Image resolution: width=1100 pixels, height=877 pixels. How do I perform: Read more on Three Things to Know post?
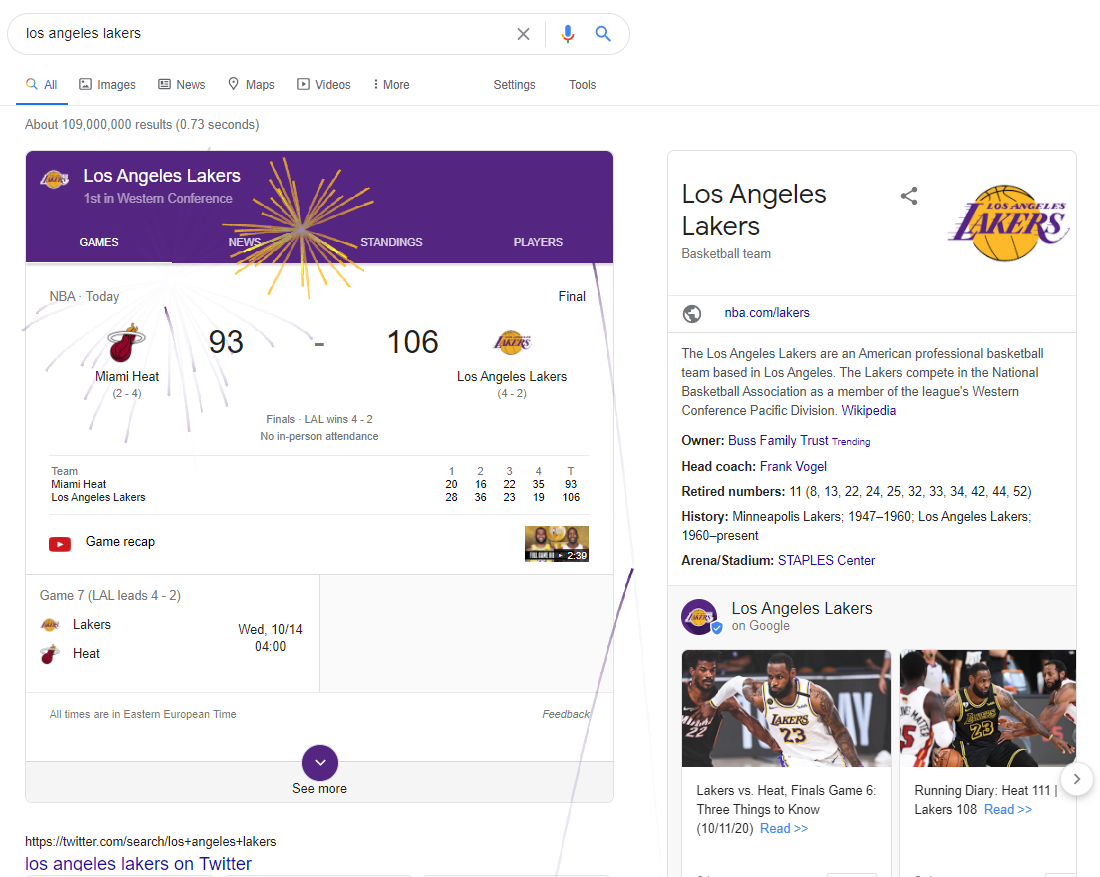tap(784, 829)
